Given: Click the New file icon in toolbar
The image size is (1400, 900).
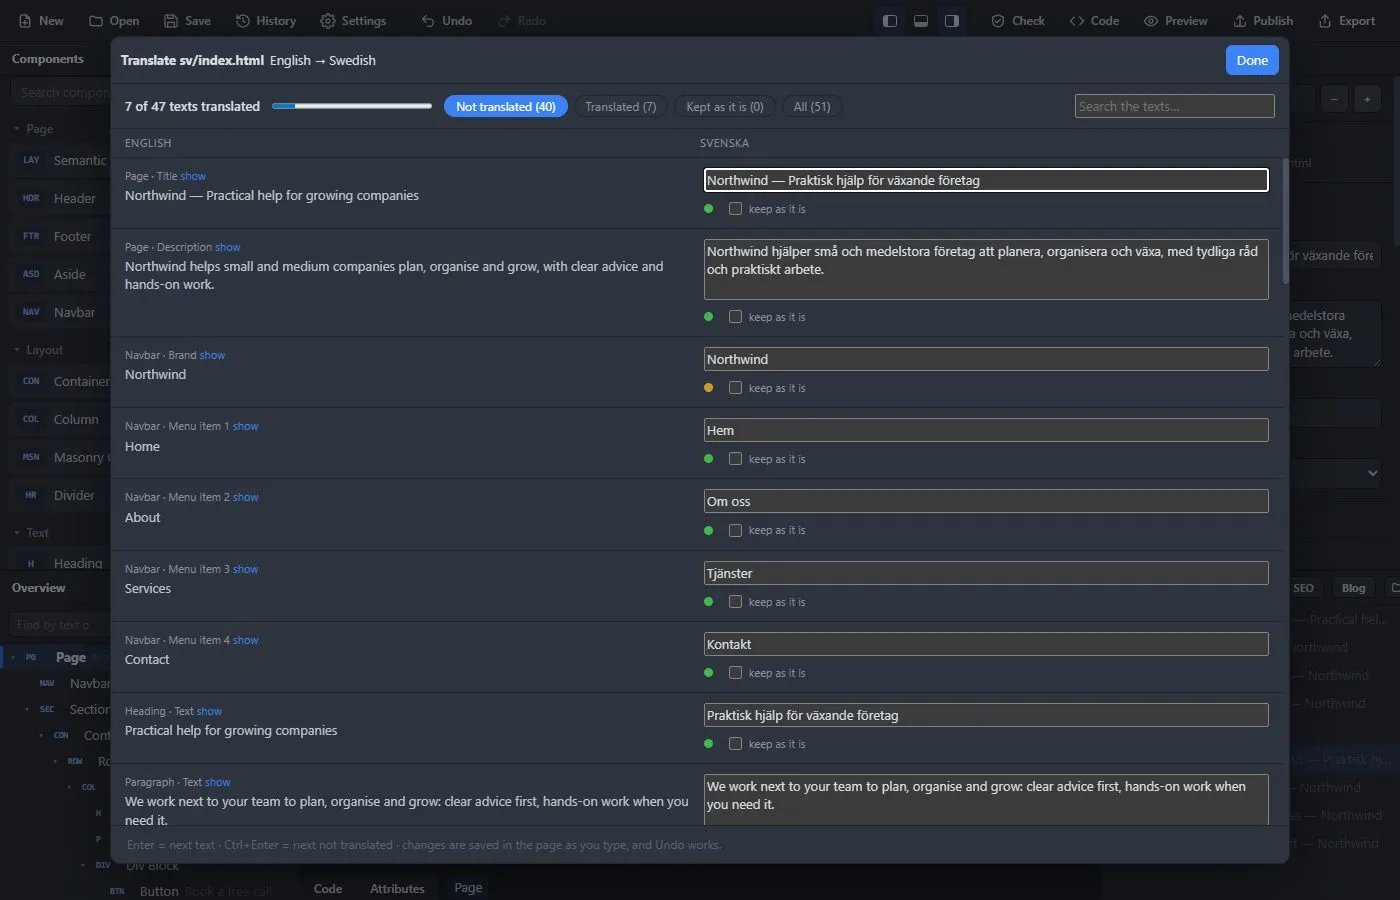Looking at the screenshot, I should click(x=25, y=21).
